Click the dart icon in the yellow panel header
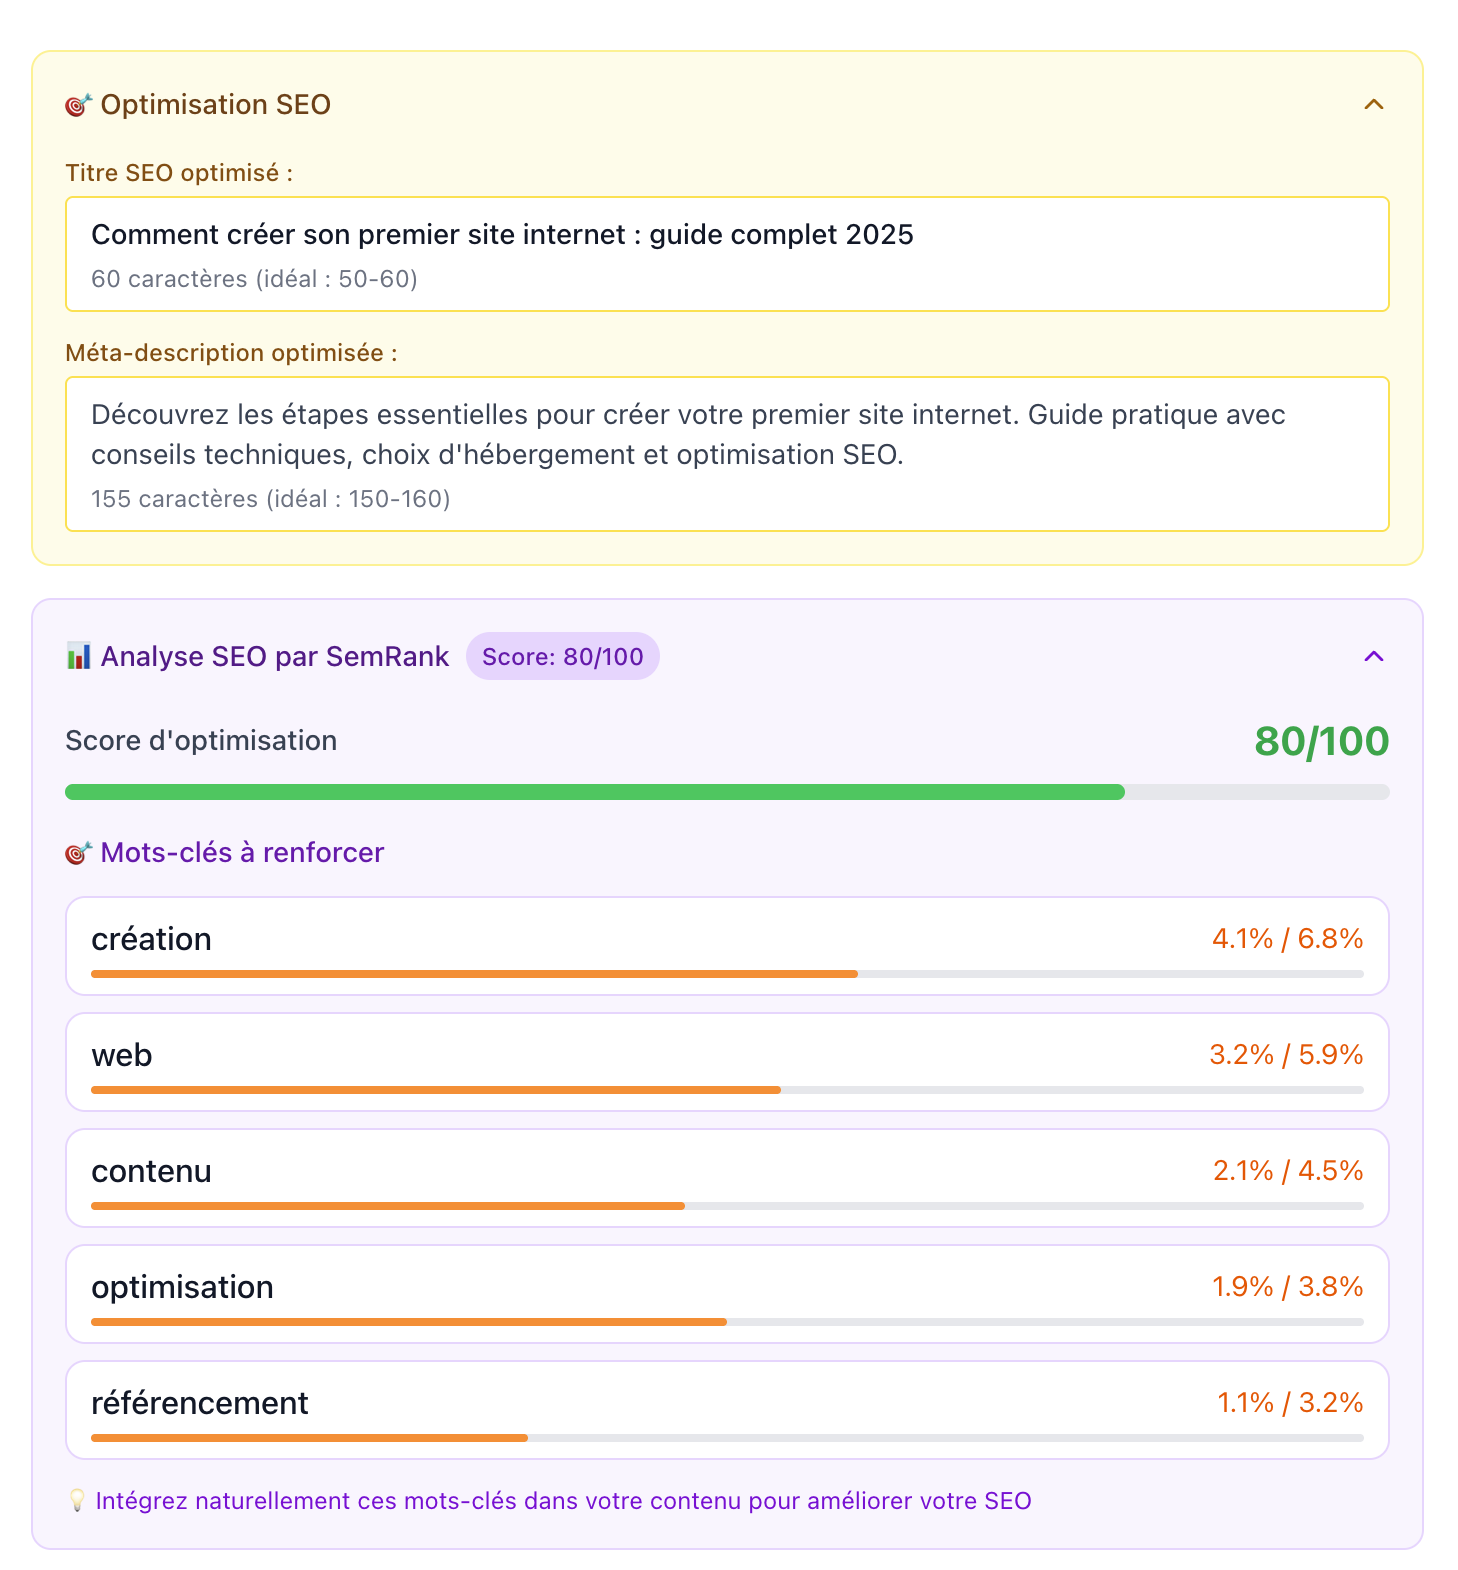This screenshot has height=1570, width=1458. coord(78,103)
